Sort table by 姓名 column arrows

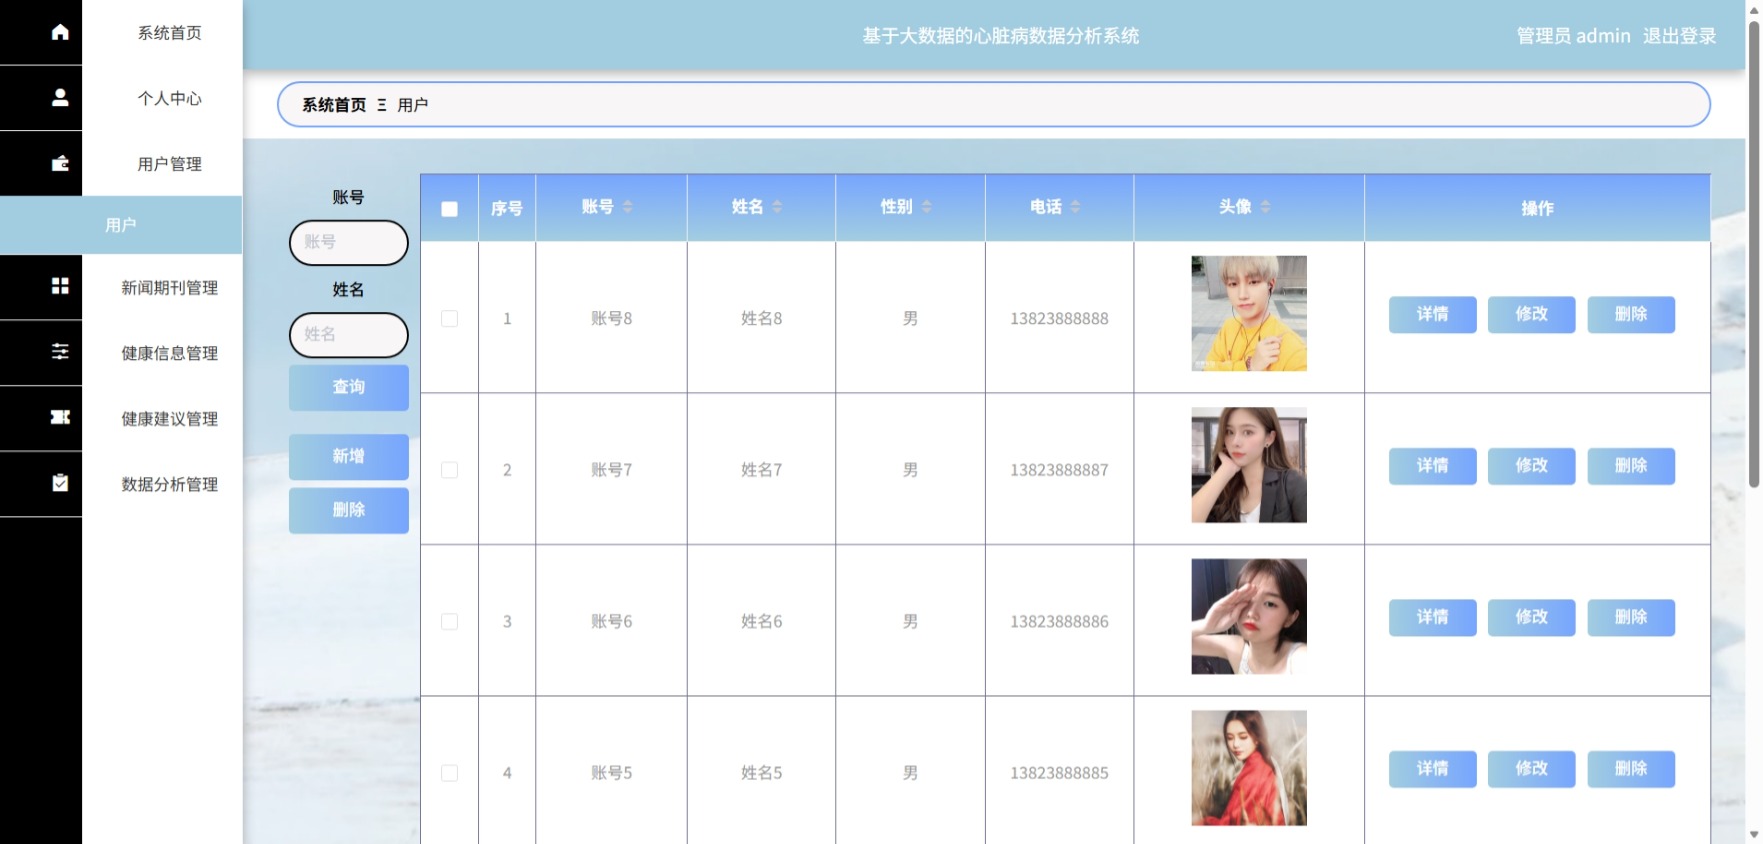[777, 206]
